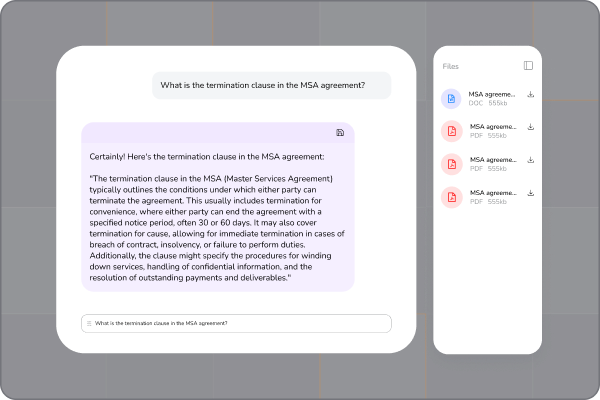Screen dimensions: 600x400
Task: Click the bottom red PDF file icon
Action: pyautogui.click(x=451, y=196)
